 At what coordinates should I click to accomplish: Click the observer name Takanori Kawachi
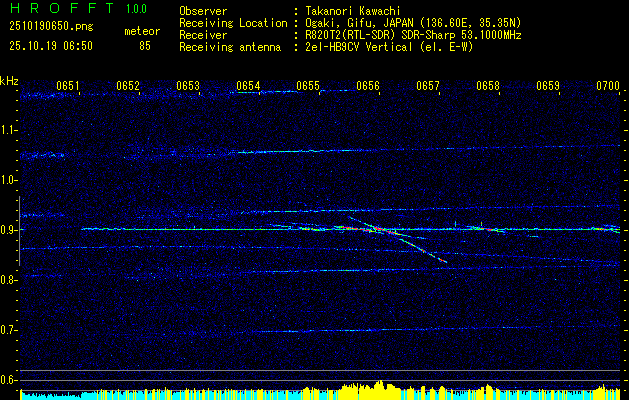tap(351, 11)
